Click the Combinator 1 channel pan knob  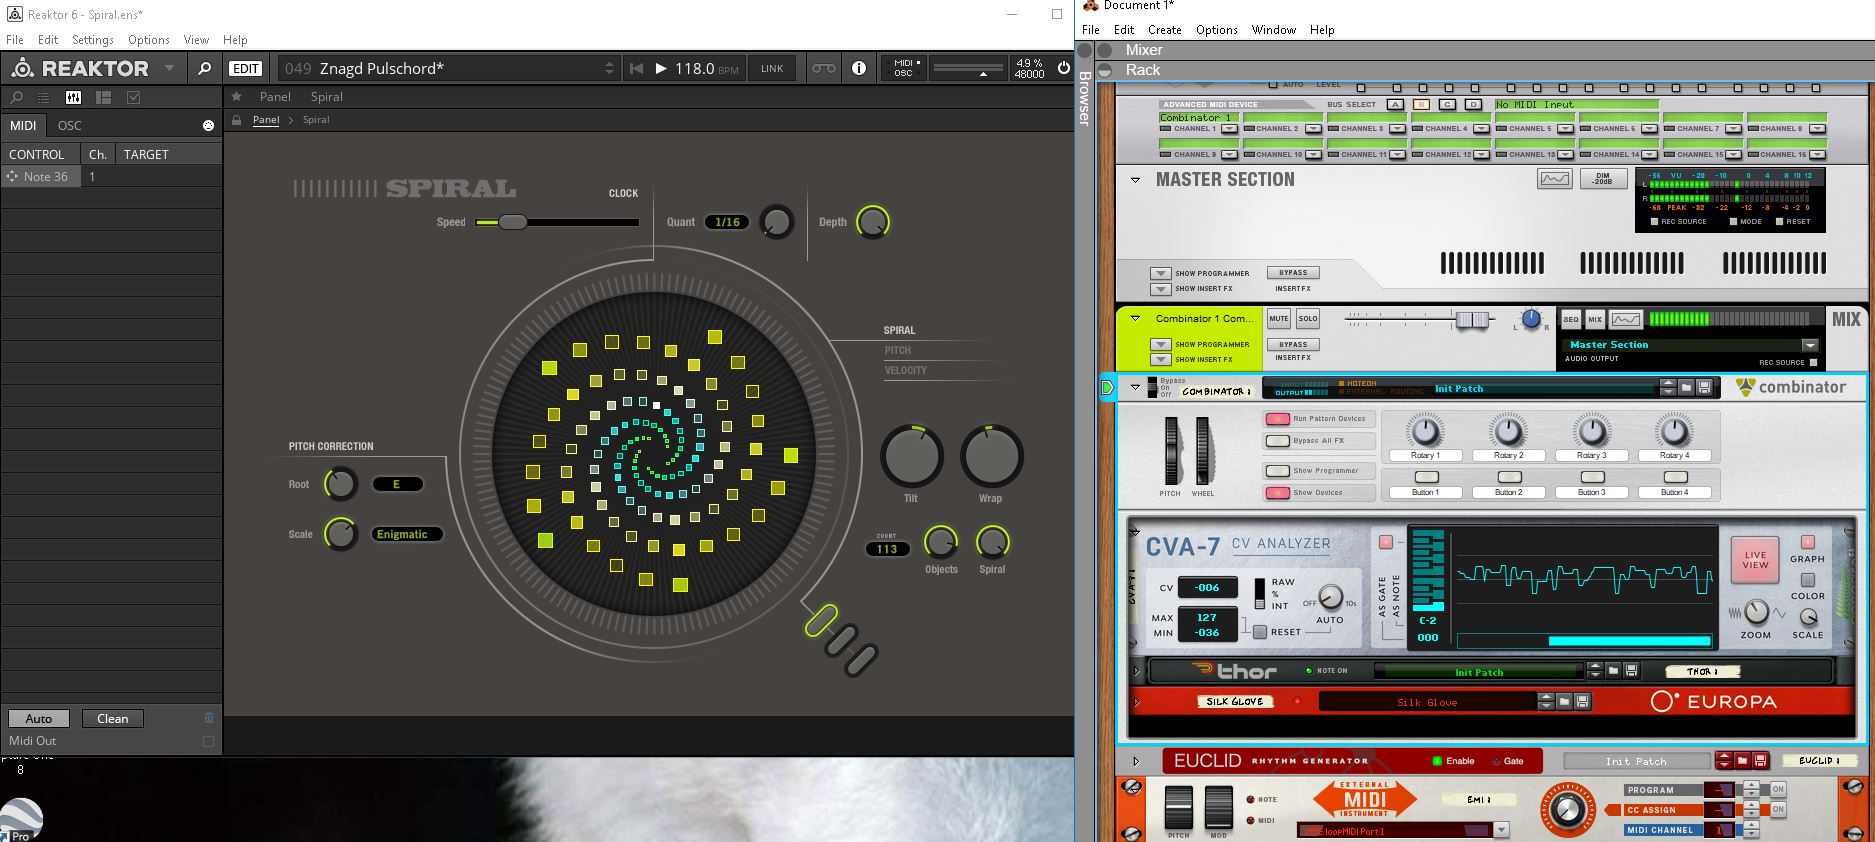pyautogui.click(x=1531, y=319)
